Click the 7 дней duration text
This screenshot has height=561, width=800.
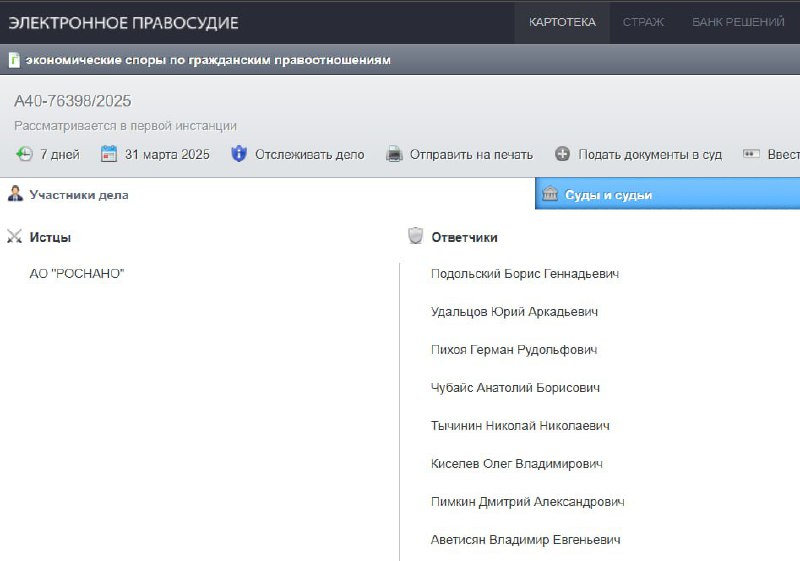60,155
